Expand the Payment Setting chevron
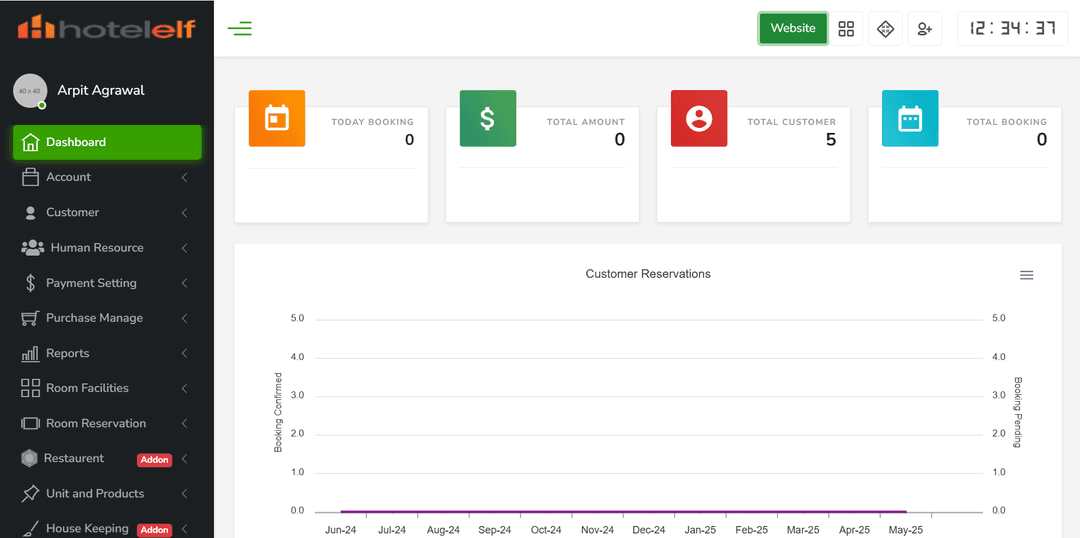 pyautogui.click(x=185, y=283)
